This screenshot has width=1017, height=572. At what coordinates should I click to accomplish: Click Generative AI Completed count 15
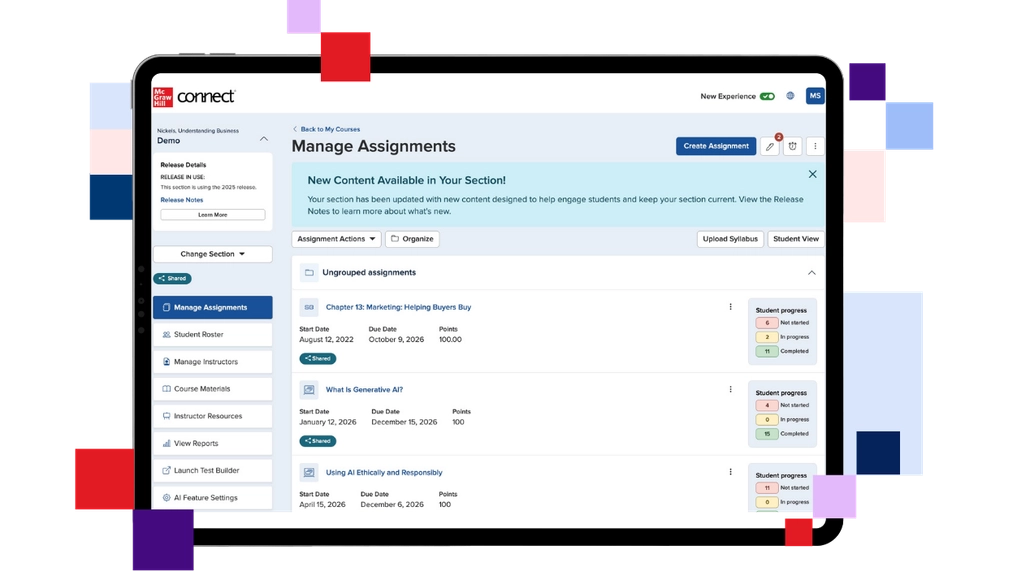(x=767, y=434)
